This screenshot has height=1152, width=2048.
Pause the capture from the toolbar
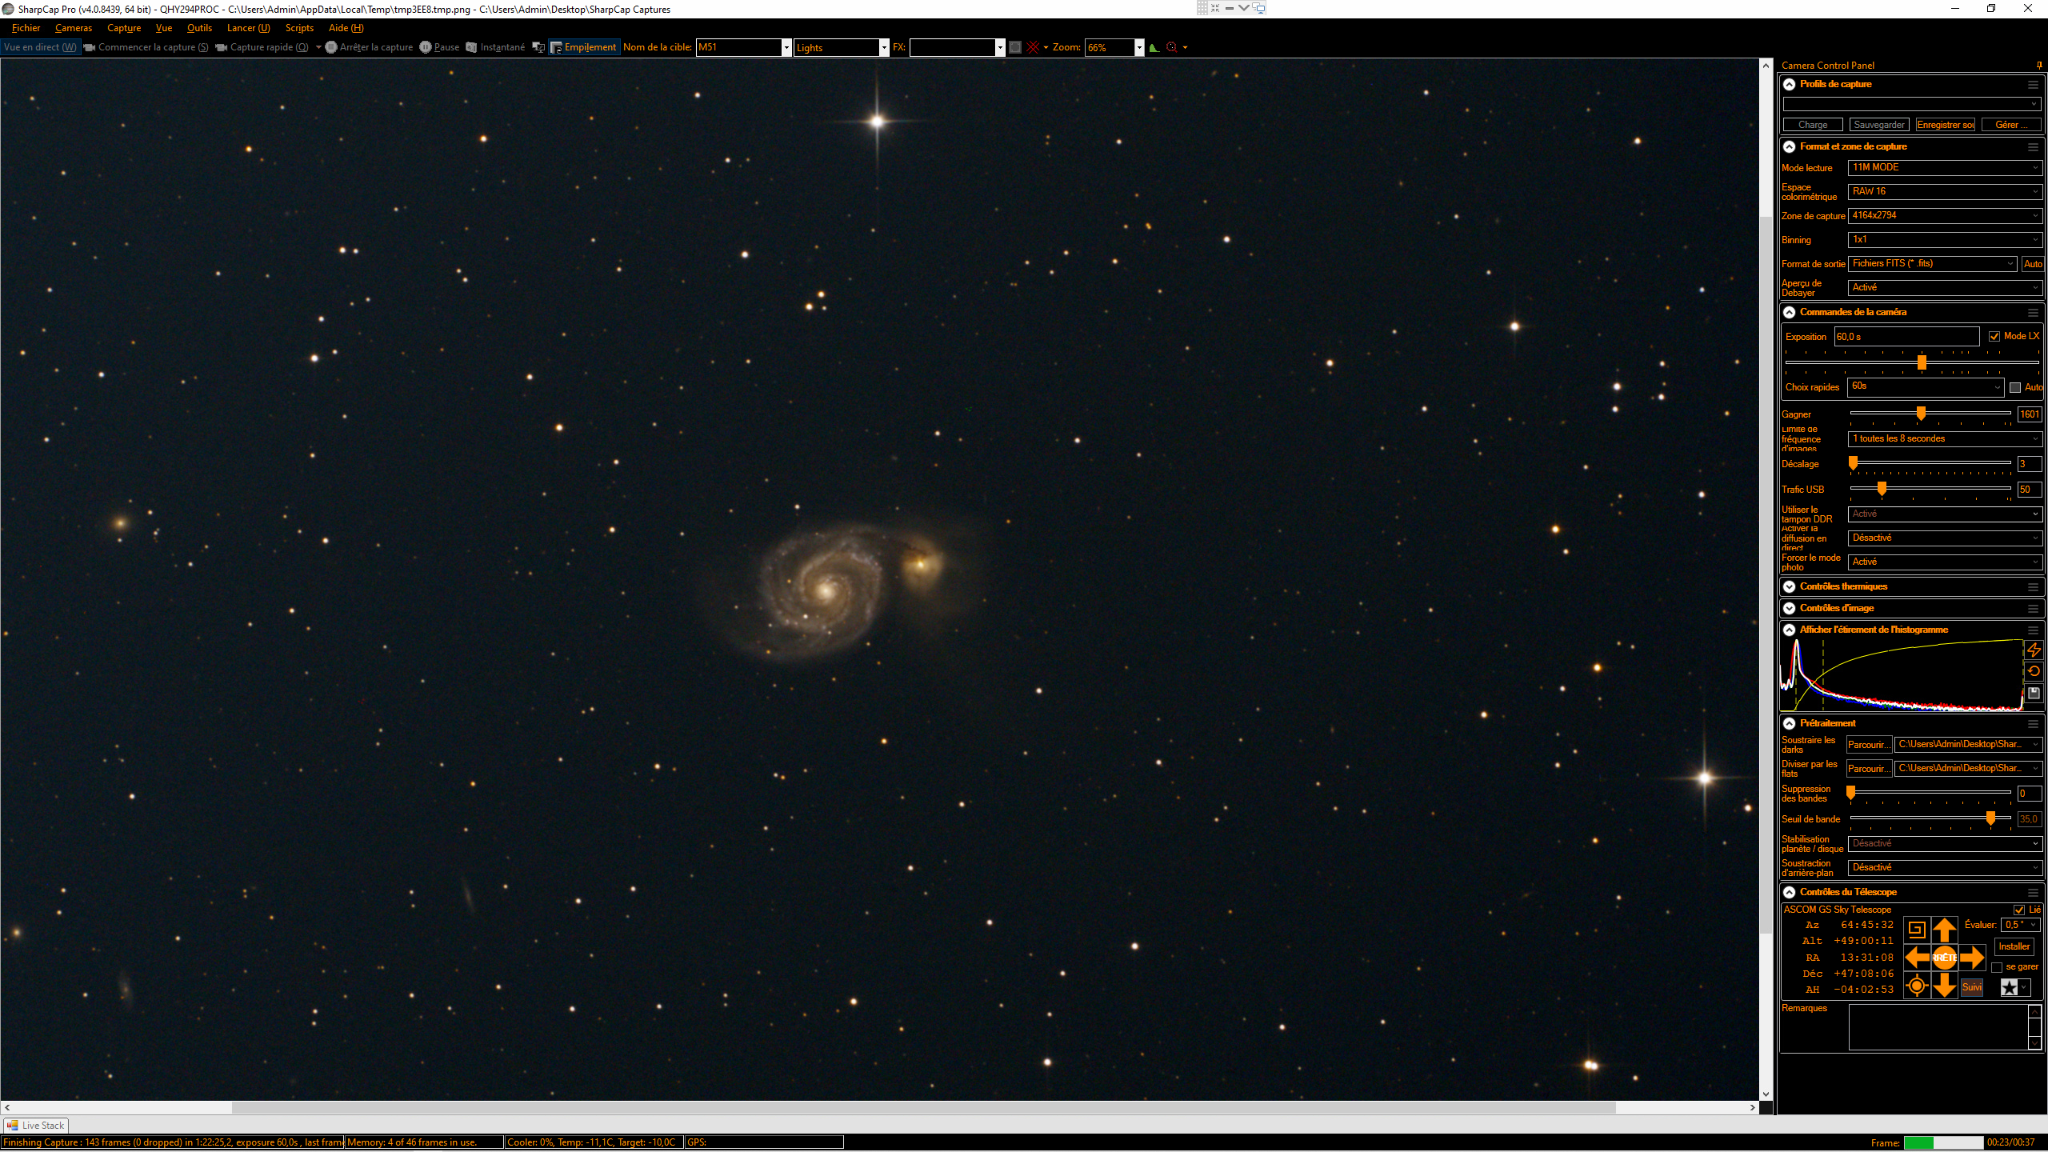439,47
